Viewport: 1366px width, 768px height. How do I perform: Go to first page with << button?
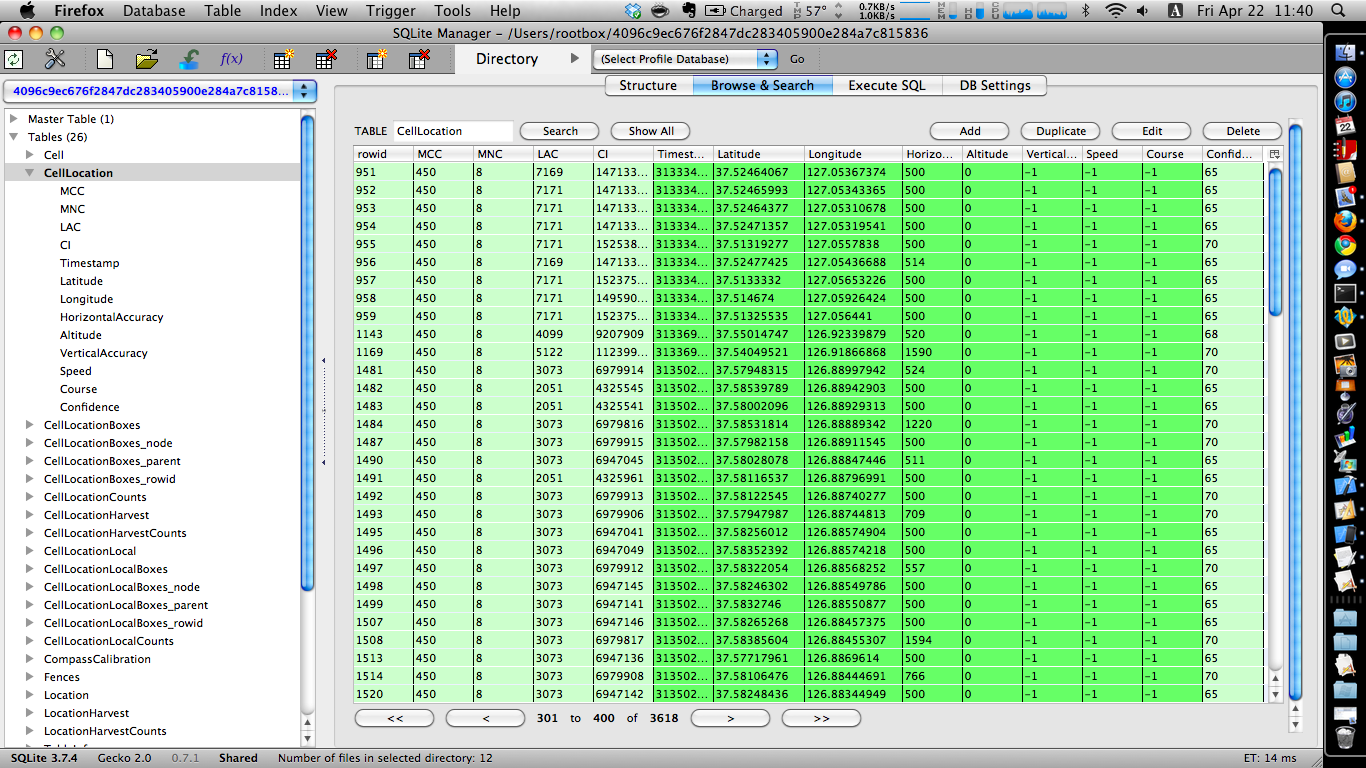tap(394, 718)
